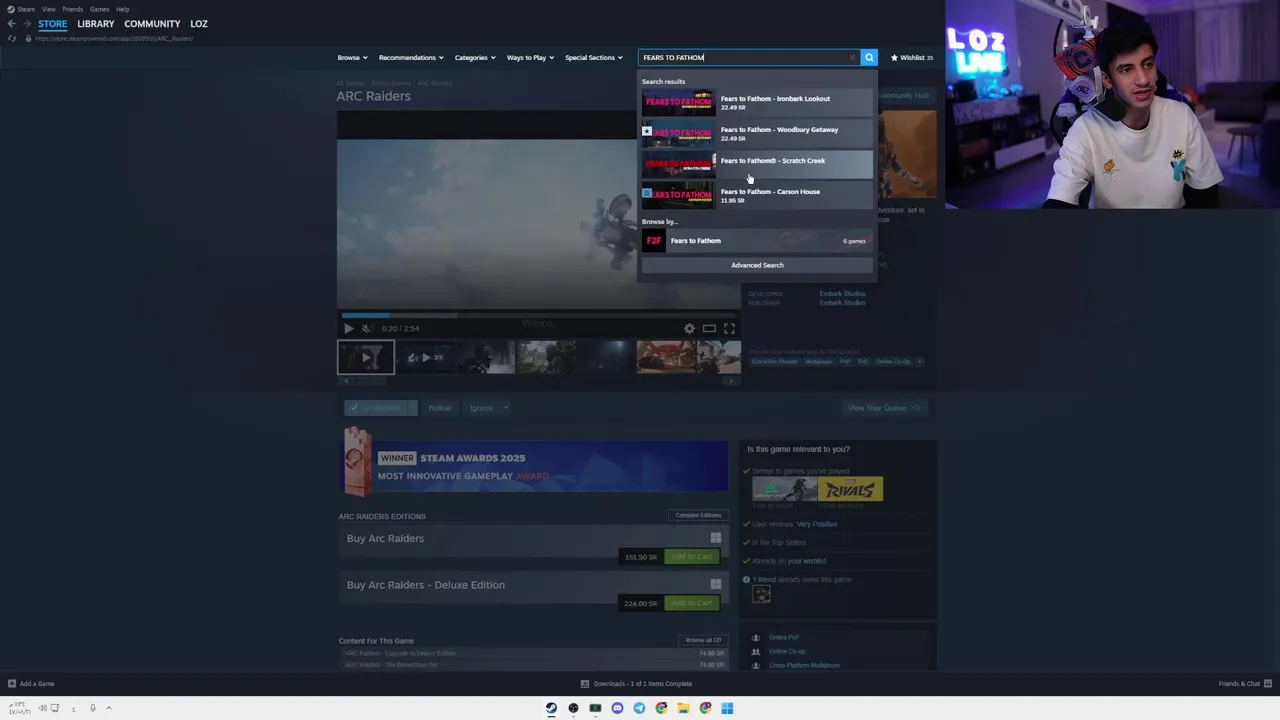Enter fullscreen on the trailer
This screenshot has height=720, width=1280.
(729, 328)
